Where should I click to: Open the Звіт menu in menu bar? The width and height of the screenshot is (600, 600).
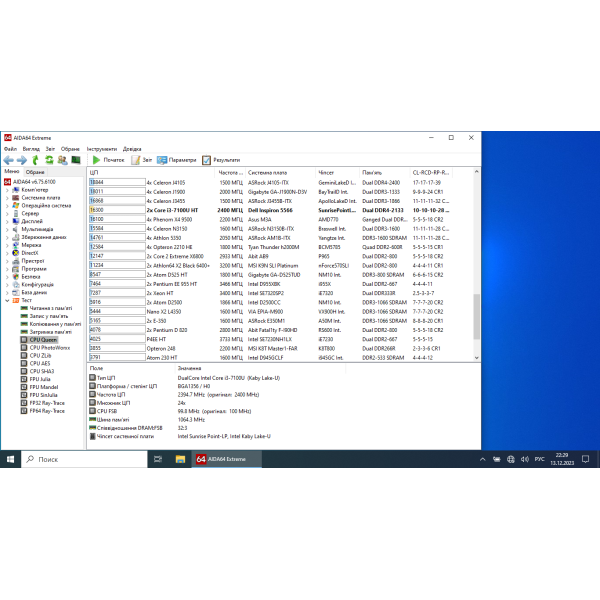(50, 149)
